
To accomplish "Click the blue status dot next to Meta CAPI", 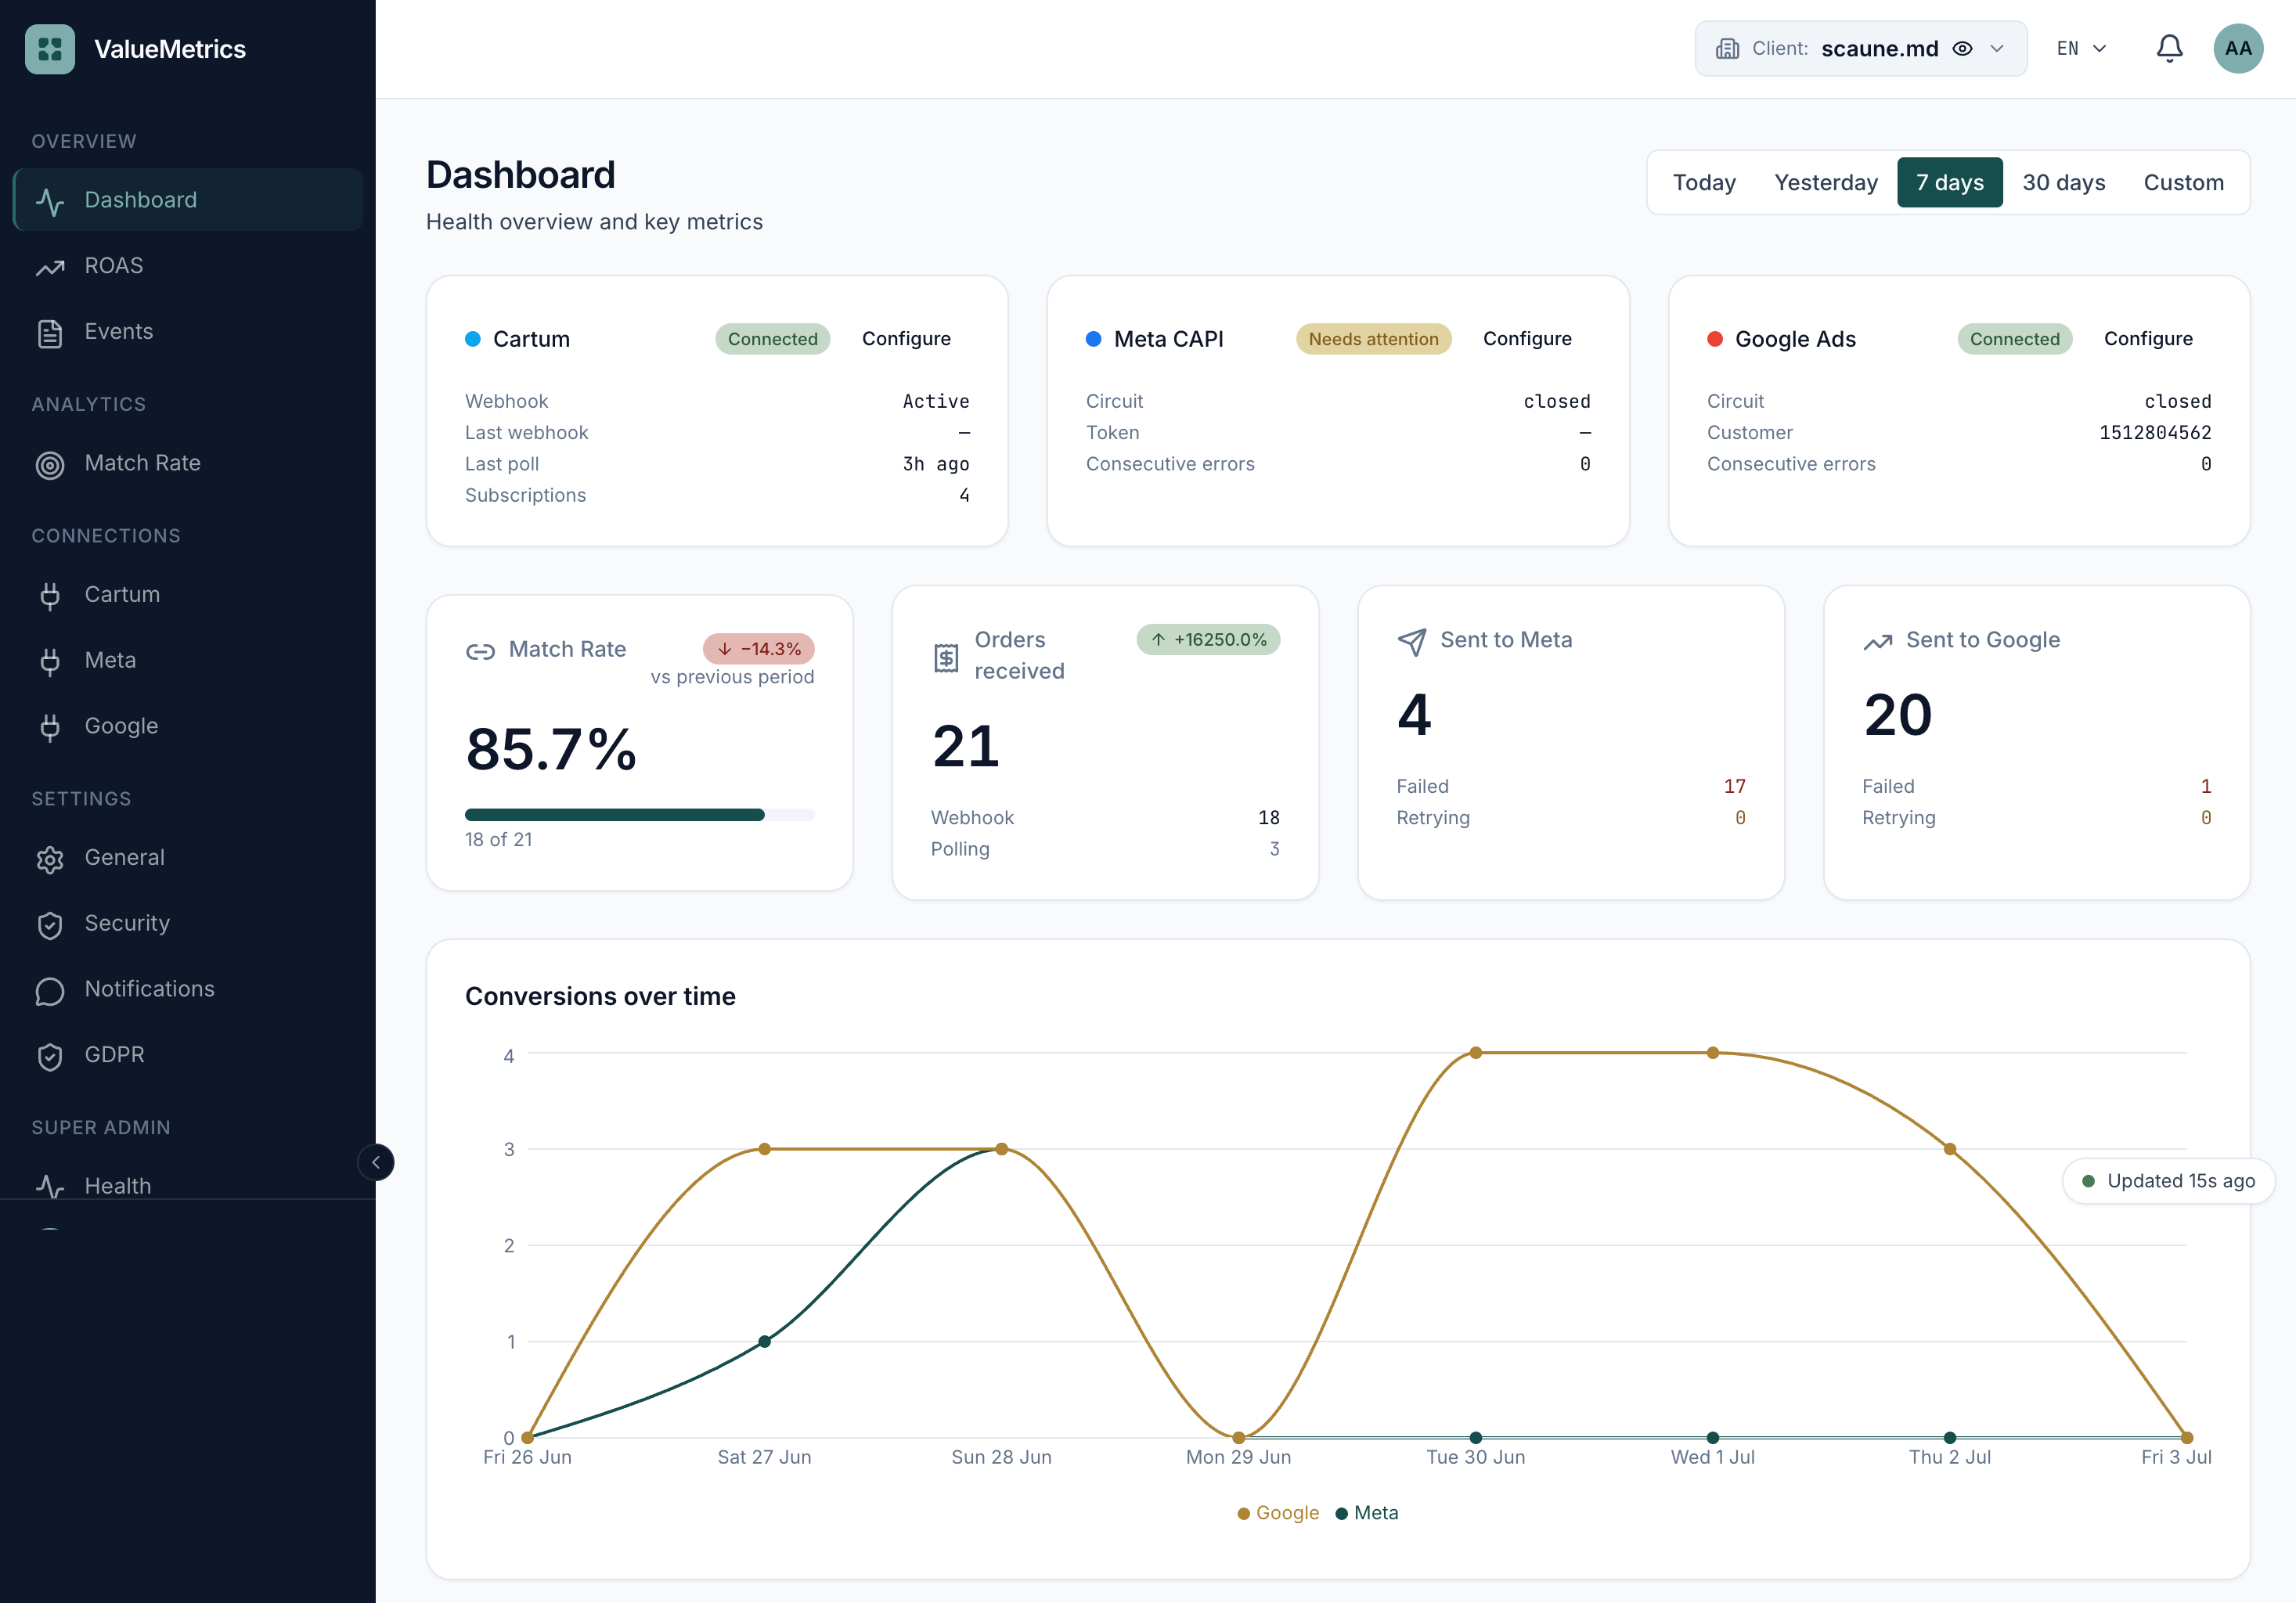I will click(x=1094, y=339).
